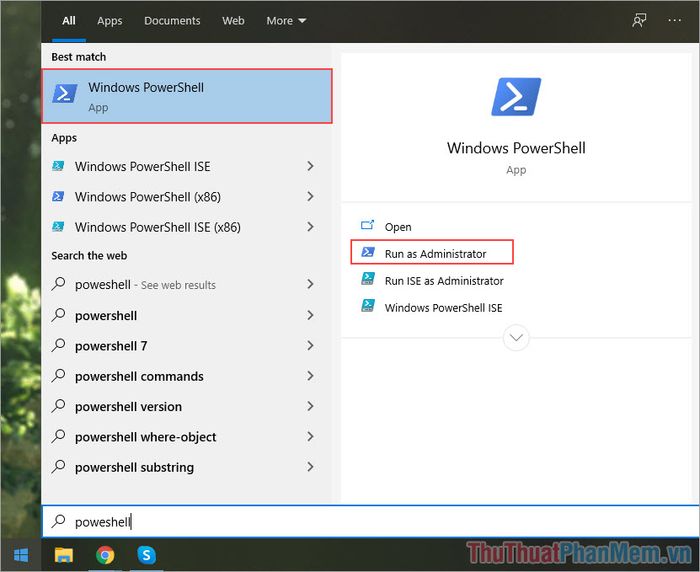Open the three-dot options menu

point(674,20)
